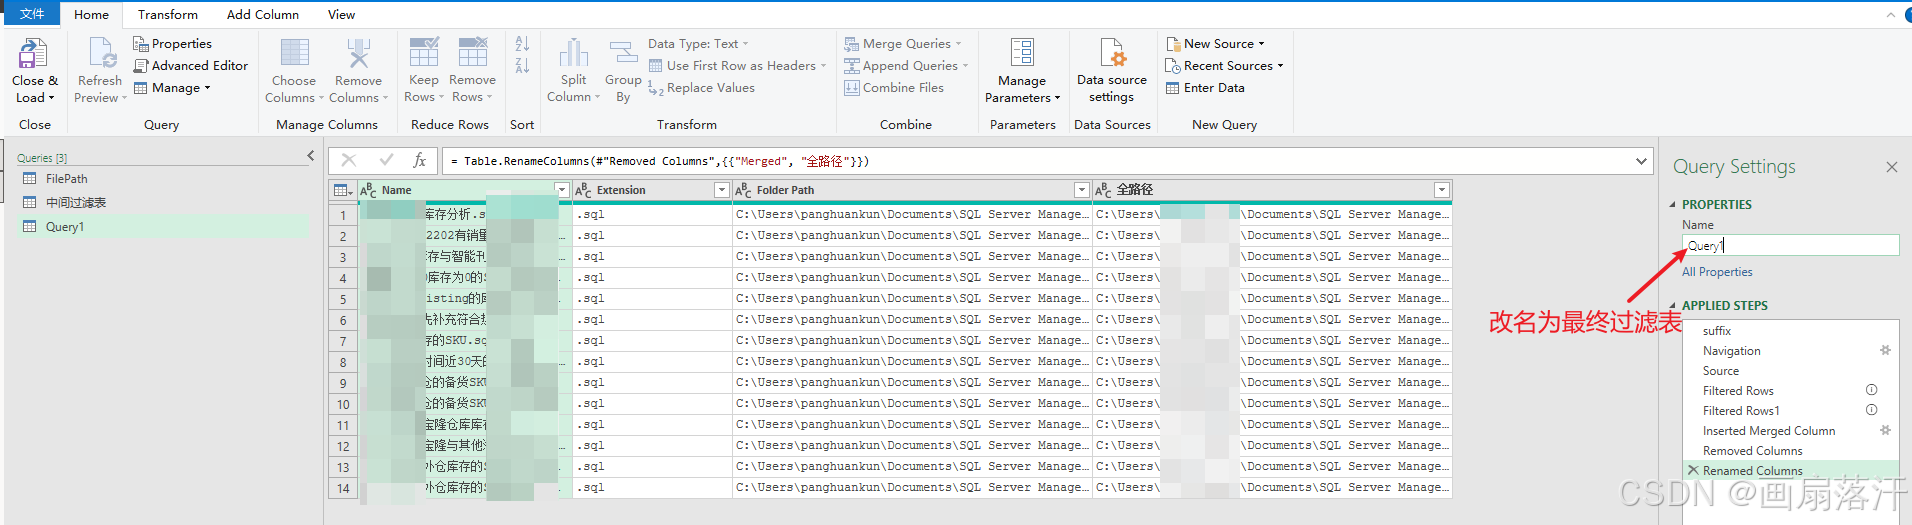Switch to the Home tab
The height and width of the screenshot is (525, 1912).
click(91, 15)
